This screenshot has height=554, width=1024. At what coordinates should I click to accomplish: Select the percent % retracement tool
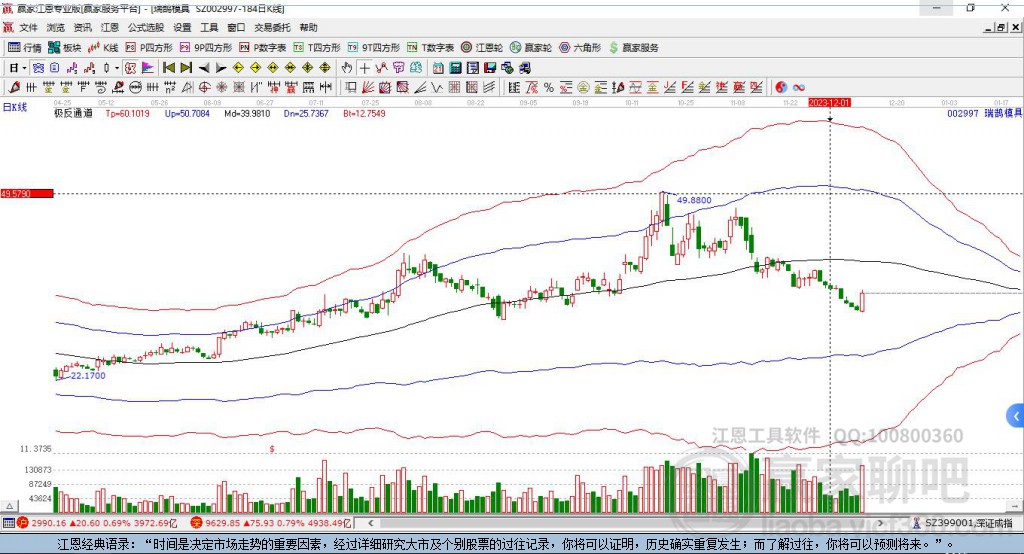(549, 88)
